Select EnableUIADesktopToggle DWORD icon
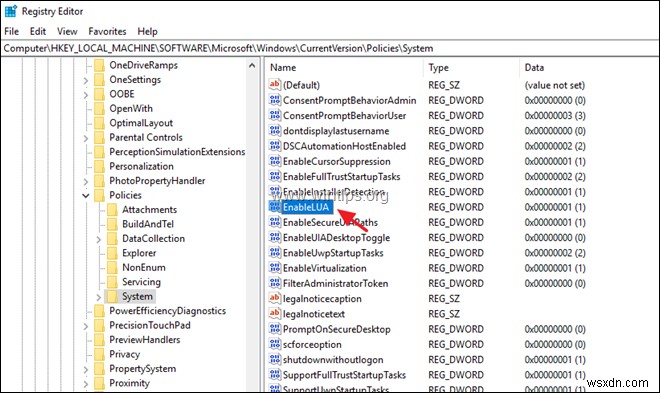This screenshot has height=393, width=660. (x=274, y=237)
